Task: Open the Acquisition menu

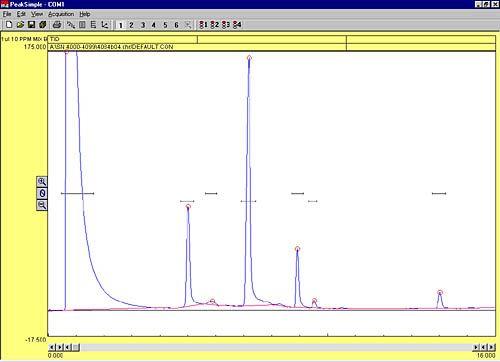Action: tap(61, 14)
